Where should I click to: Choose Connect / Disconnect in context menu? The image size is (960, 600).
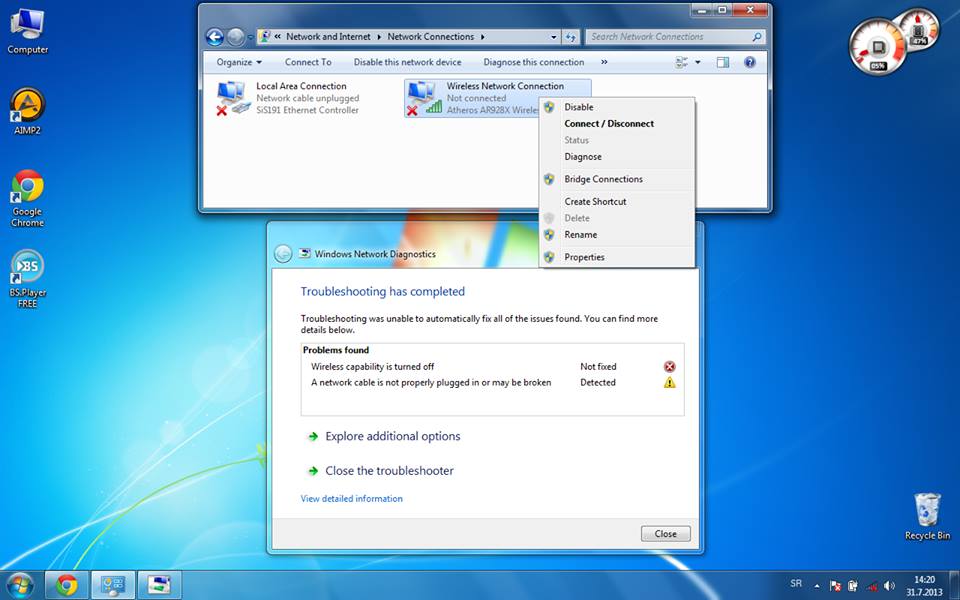(x=617, y=124)
